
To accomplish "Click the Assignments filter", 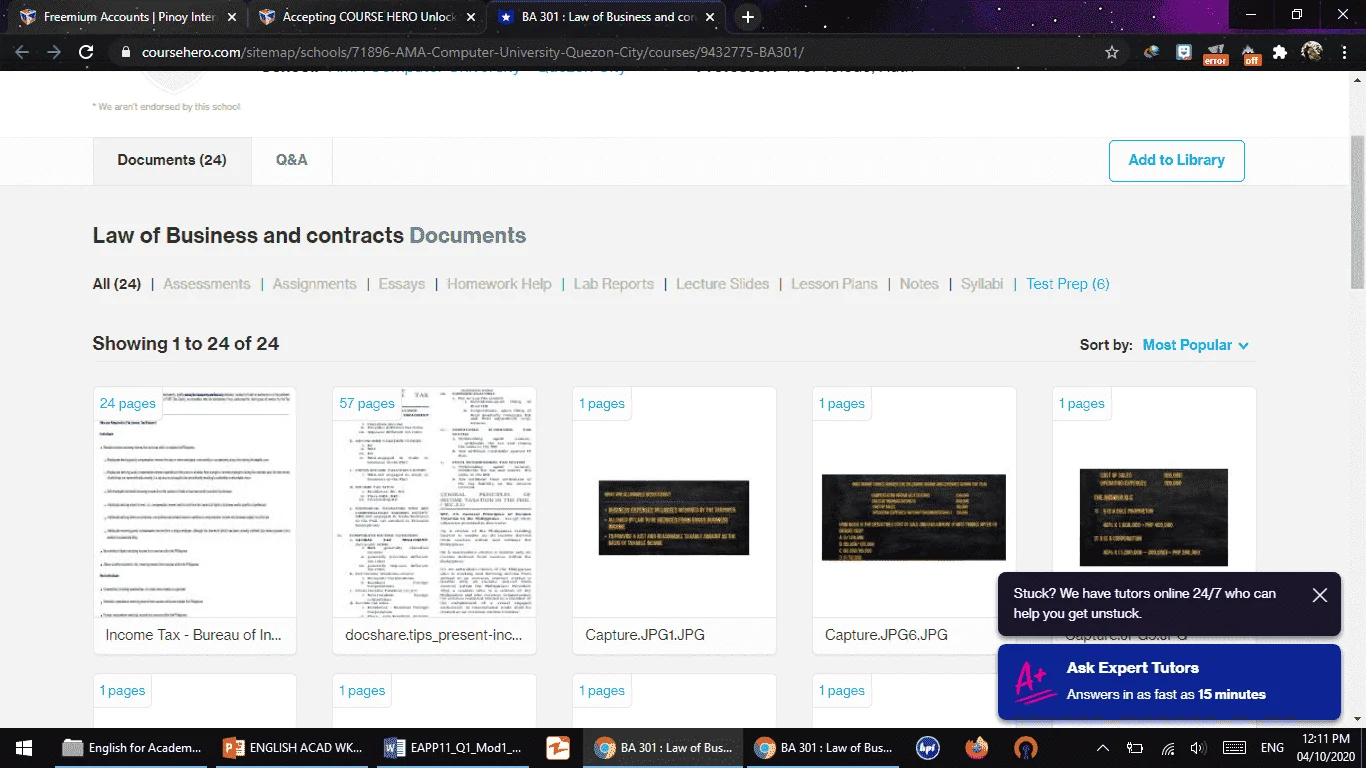I will pyautogui.click(x=315, y=284).
